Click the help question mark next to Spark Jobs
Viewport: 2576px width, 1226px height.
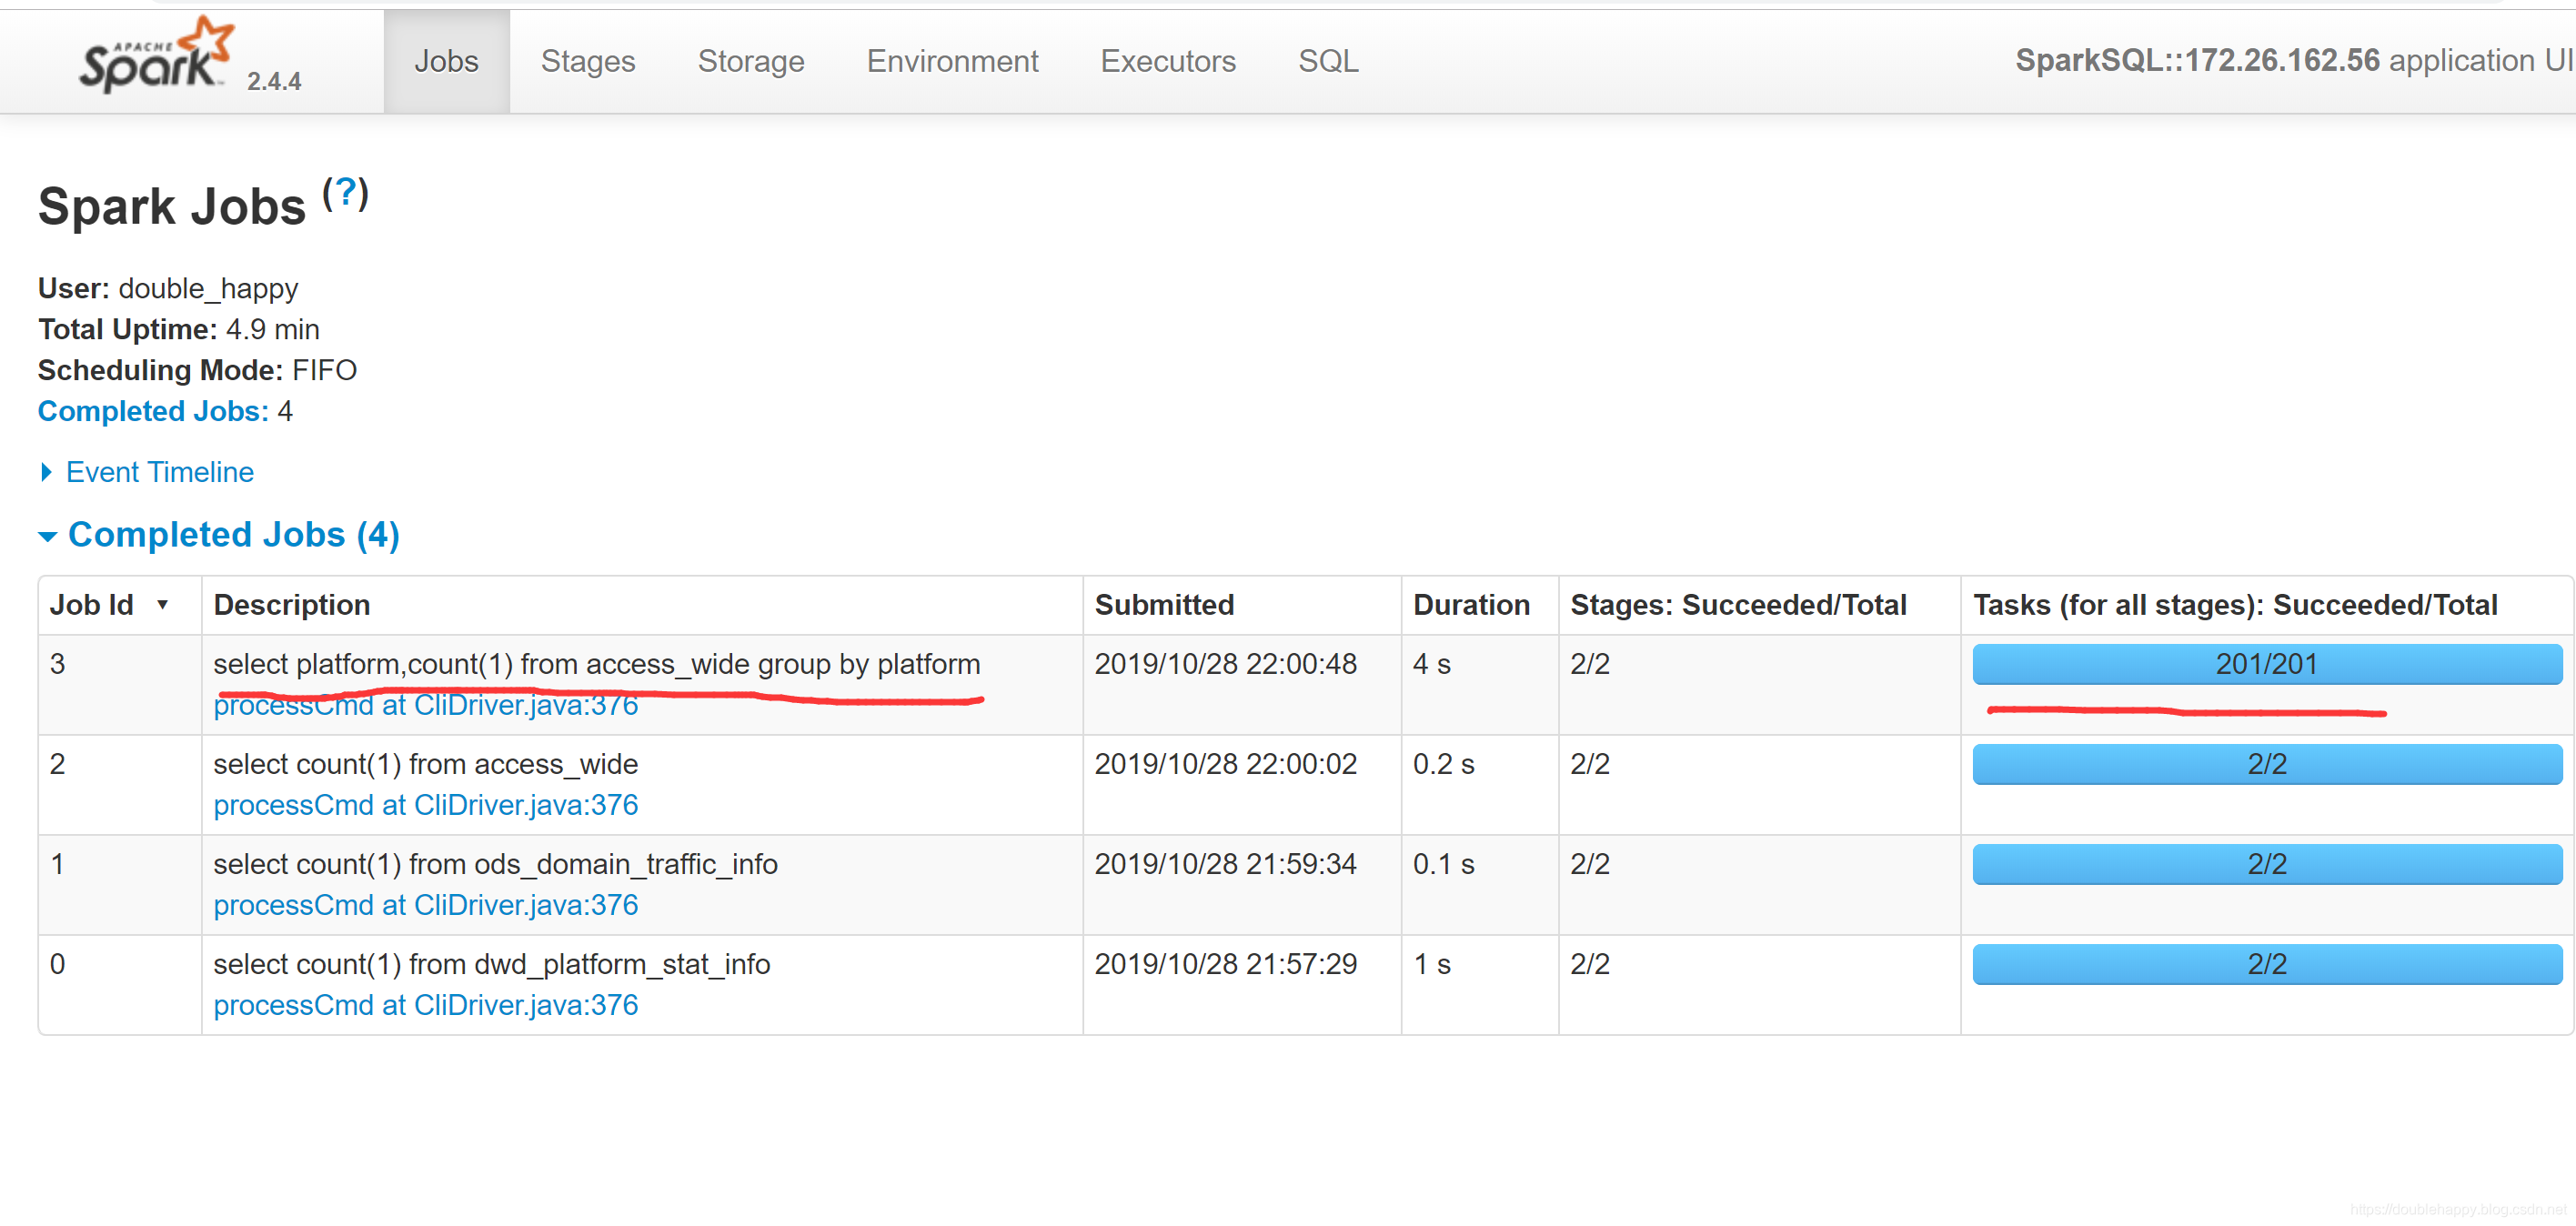[345, 192]
